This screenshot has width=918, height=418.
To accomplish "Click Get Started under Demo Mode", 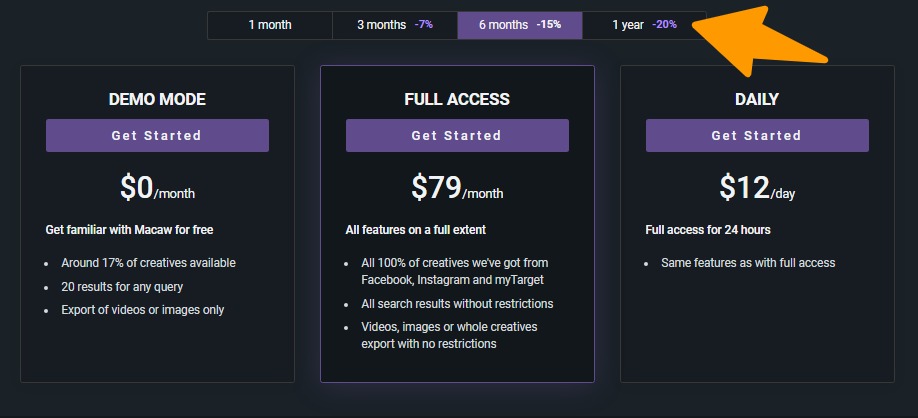I will 157,135.
